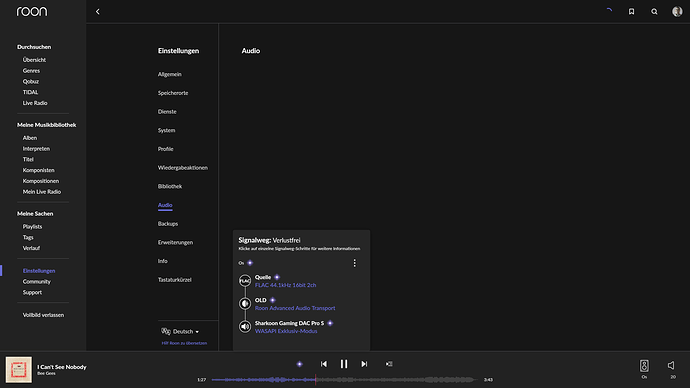Click the OLD Roon transport icon
The width and height of the screenshot is (690, 388).
tap(245, 304)
